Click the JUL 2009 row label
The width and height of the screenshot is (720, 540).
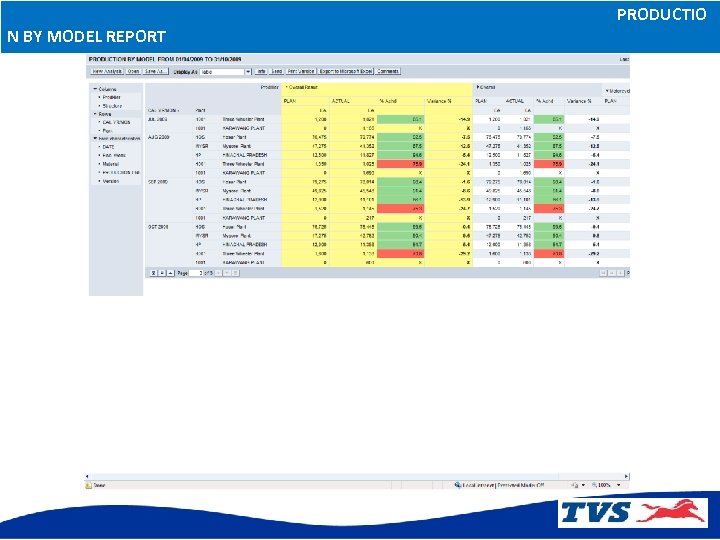pos(158,119)
